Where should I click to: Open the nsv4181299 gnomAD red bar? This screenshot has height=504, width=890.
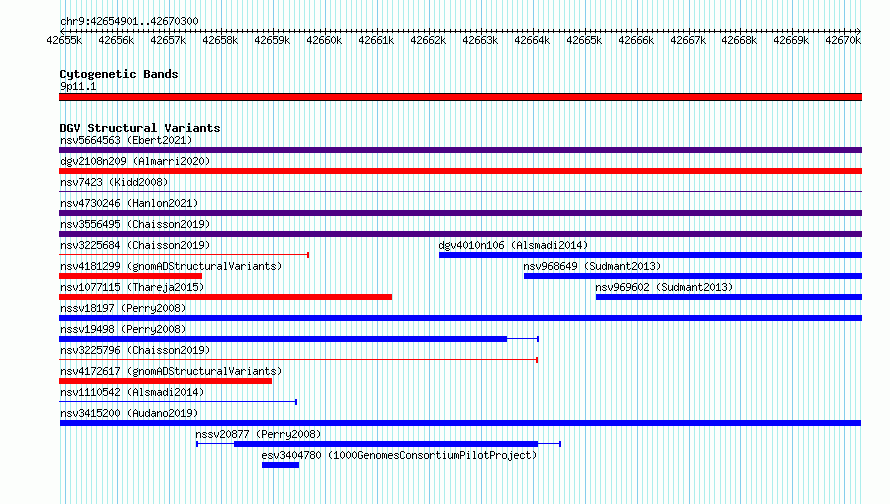pyautogui.click(x=131, y=276)
